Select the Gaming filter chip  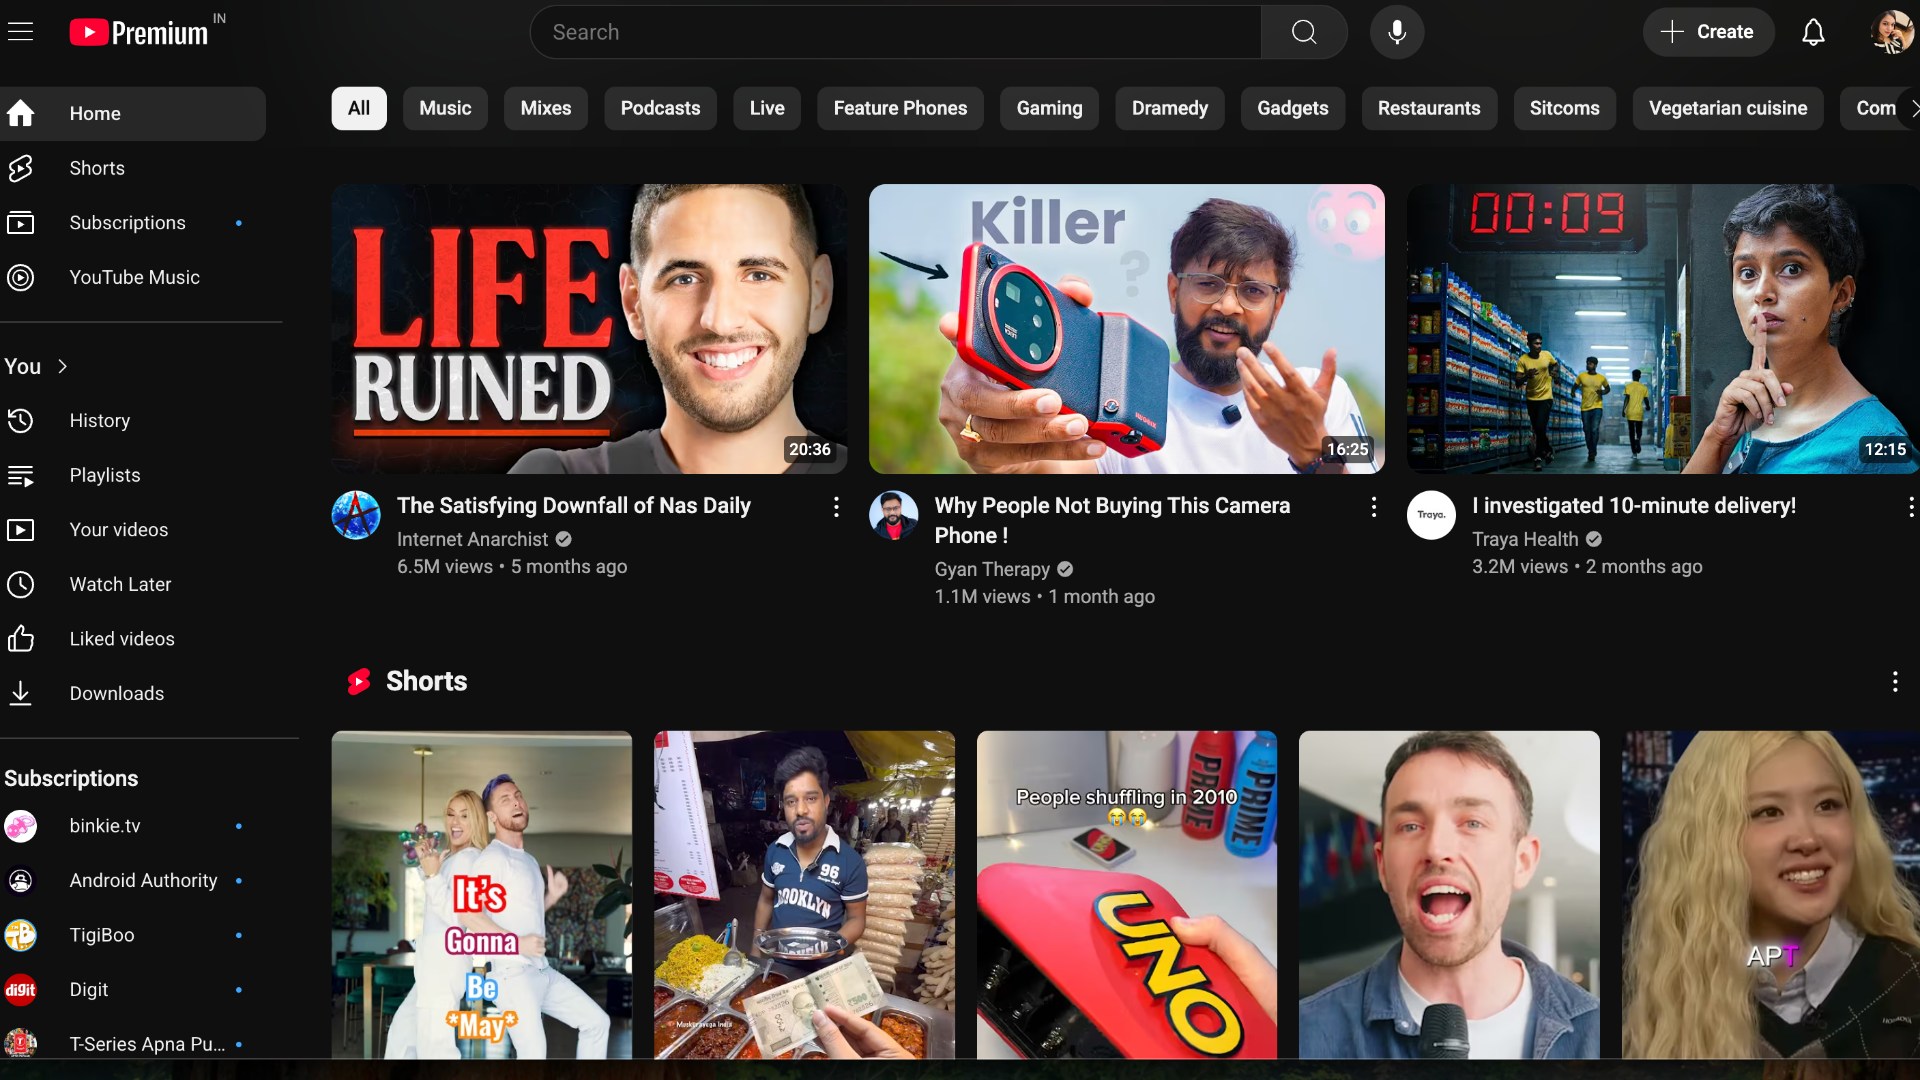coord(1049,108)
